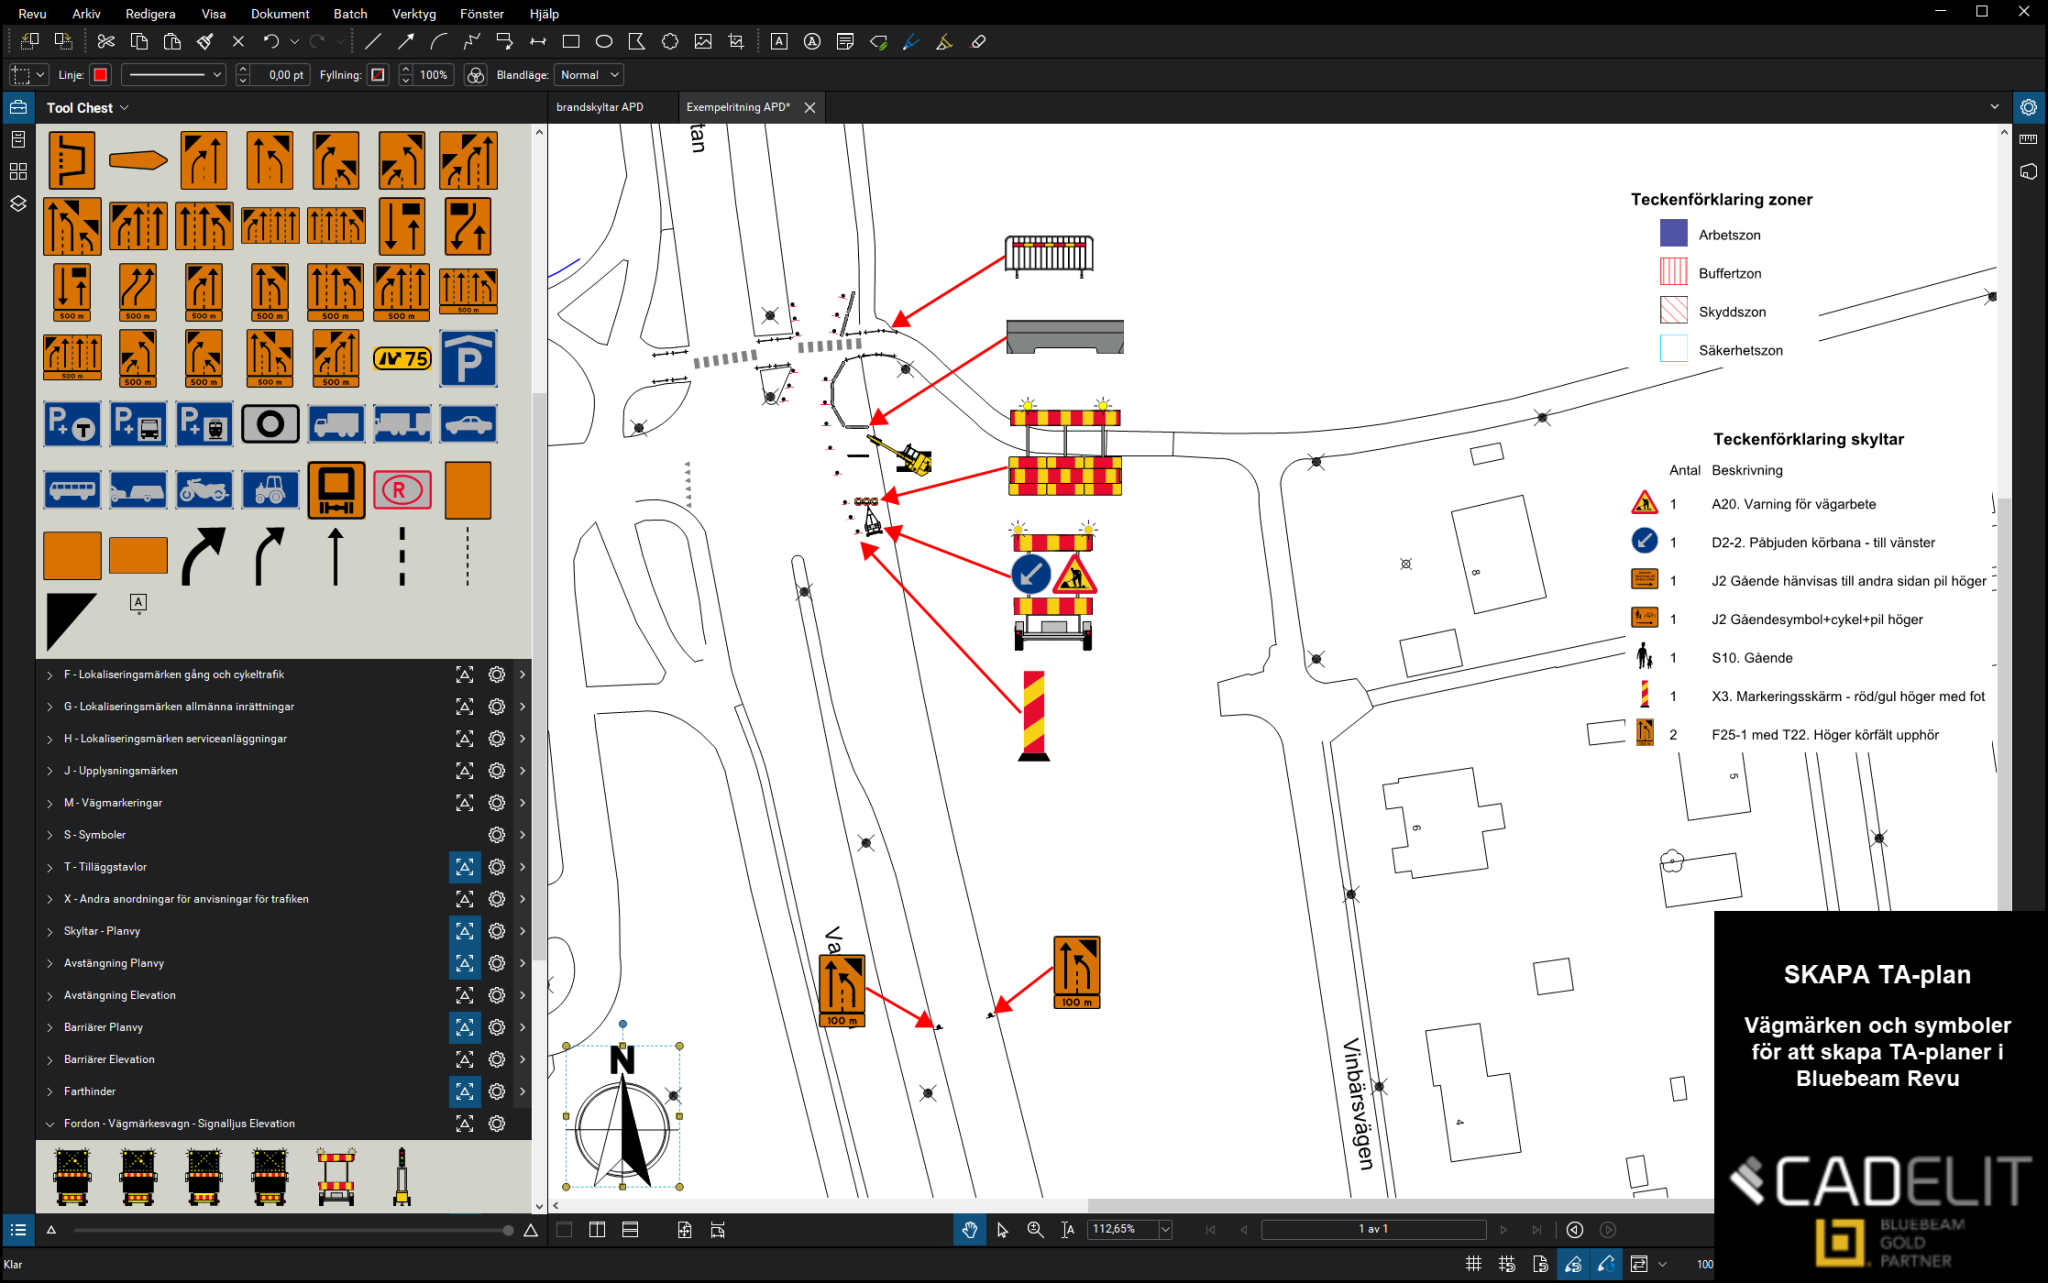Screen dimensions: 2048x1283
Task: Select the Text Box tool
Action: (x=779, y=42)
